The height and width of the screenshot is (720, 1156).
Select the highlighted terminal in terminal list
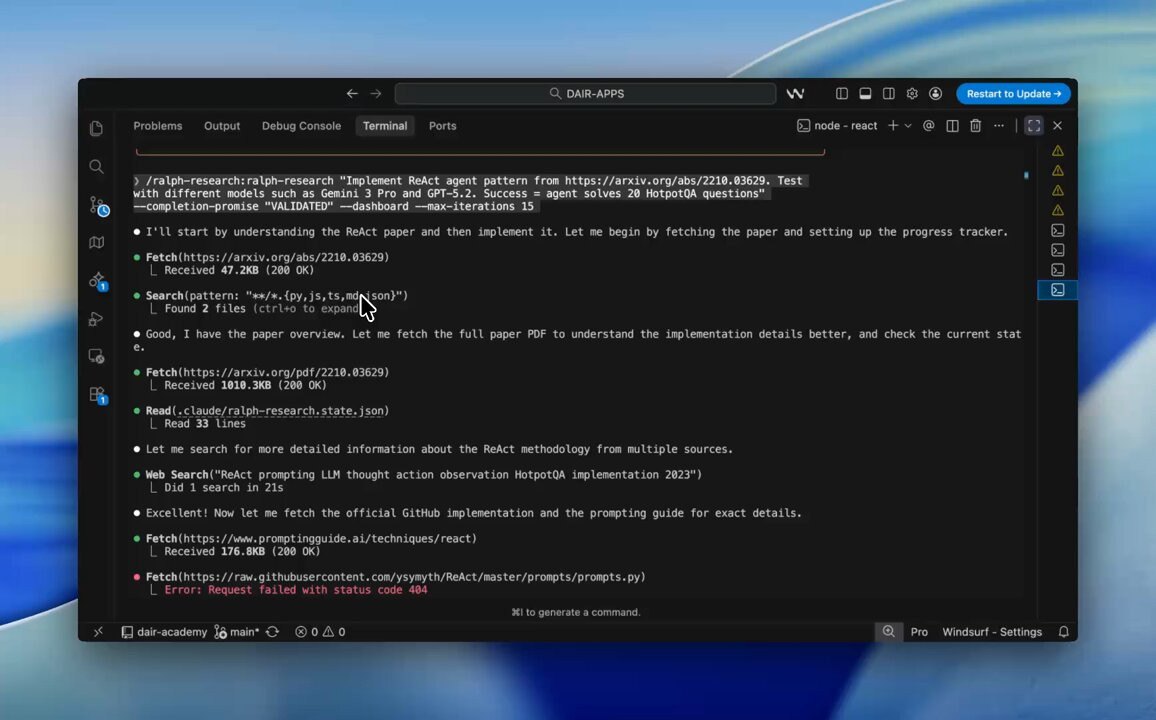1058,290
